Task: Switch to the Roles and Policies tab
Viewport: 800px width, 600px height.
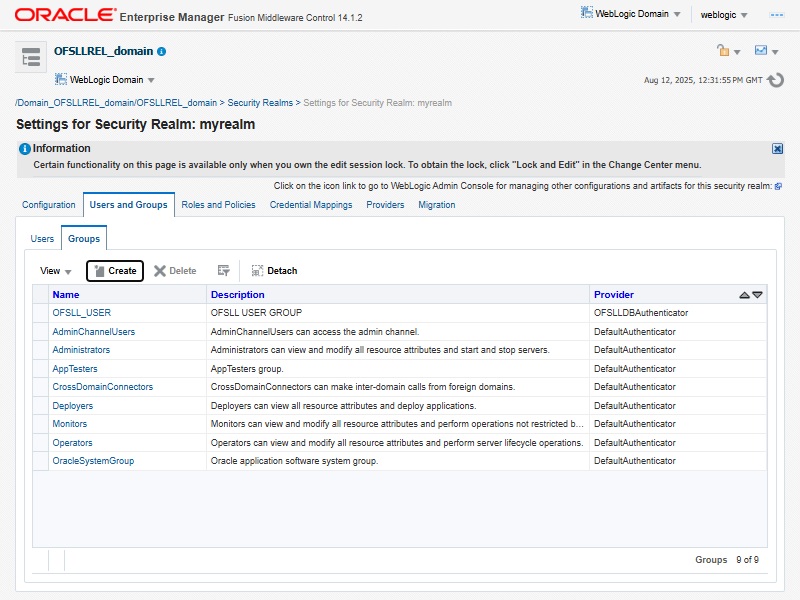Action: [218, 205]
